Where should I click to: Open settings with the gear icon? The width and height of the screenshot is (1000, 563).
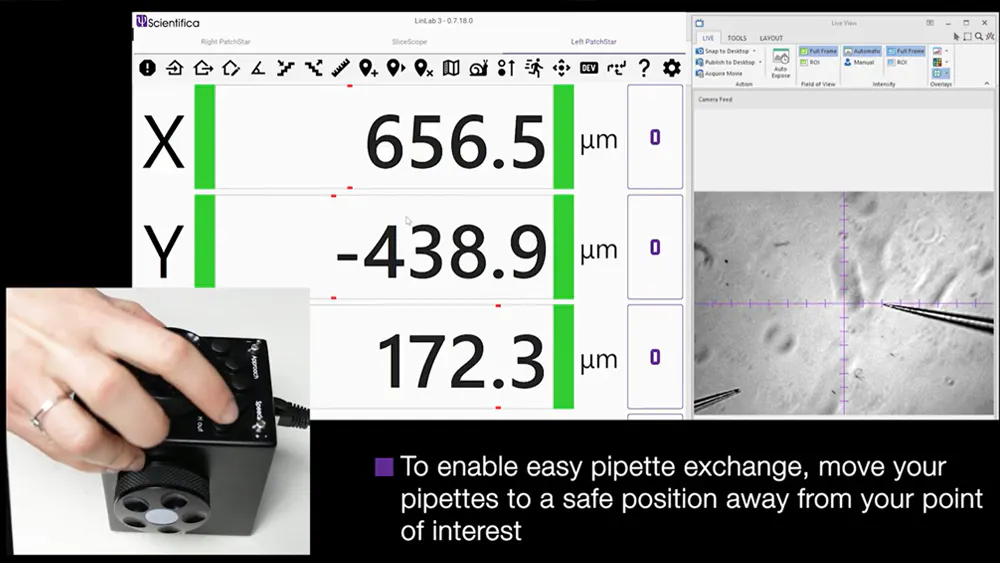pyautogui.click(x=672, y=68)
